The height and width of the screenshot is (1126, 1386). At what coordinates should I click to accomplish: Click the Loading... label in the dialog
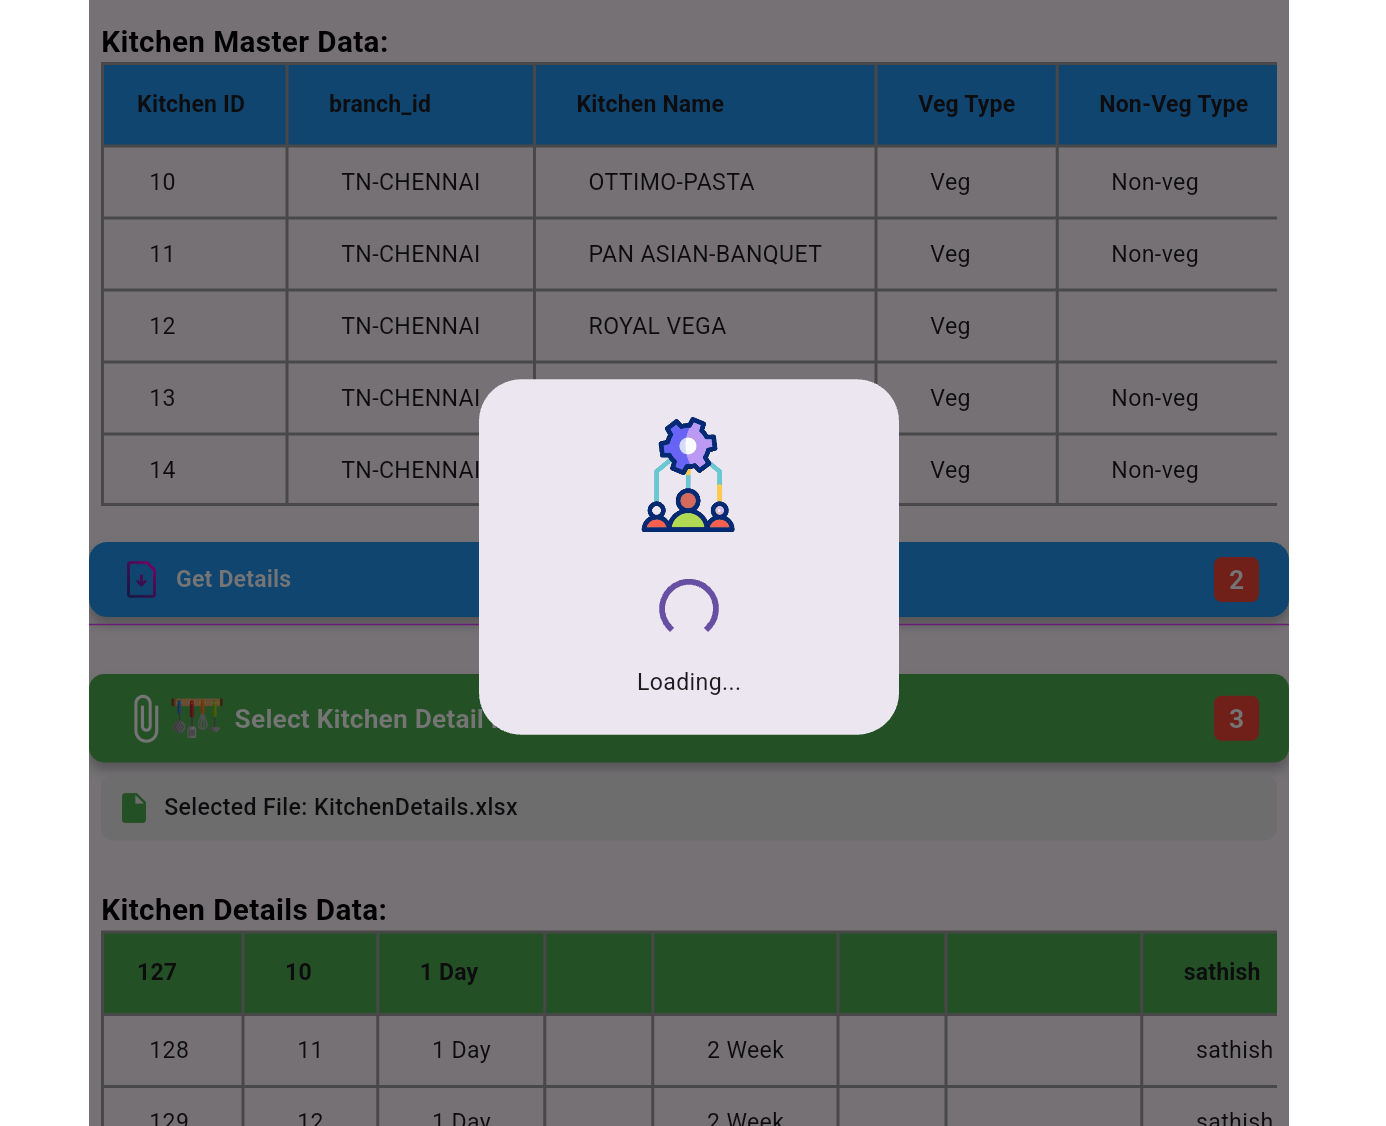click(x=689, y=682)
